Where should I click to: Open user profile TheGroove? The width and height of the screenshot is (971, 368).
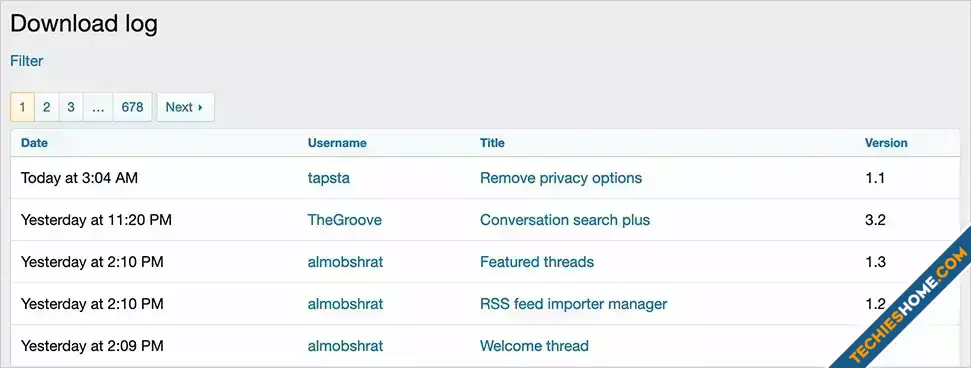click(344, 220)
